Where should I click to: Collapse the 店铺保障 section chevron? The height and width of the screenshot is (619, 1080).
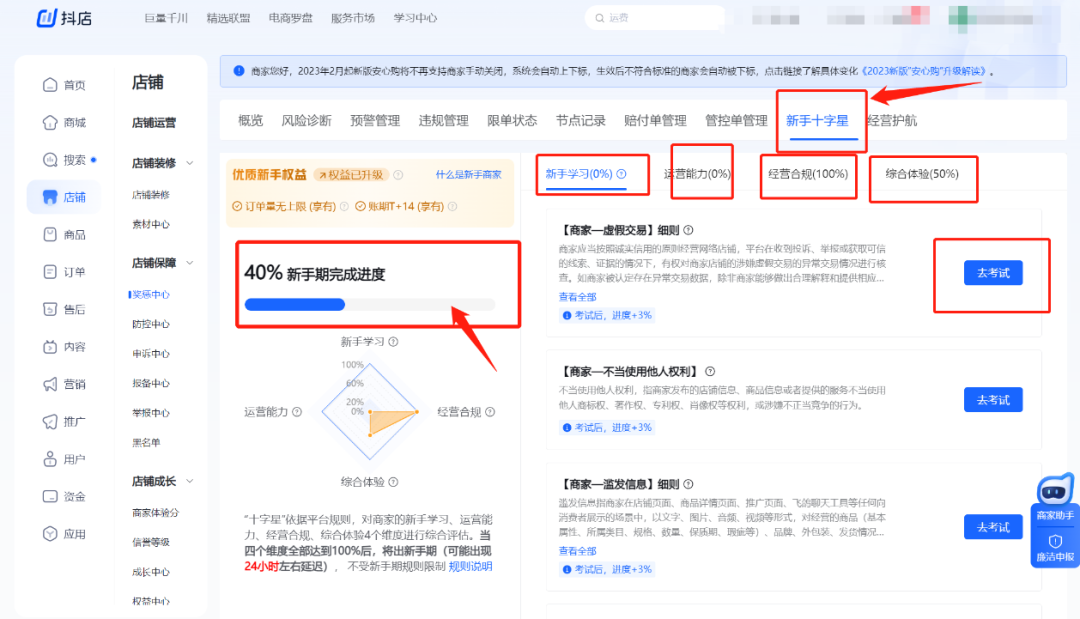pyautogui.click(x=189, y=263)
